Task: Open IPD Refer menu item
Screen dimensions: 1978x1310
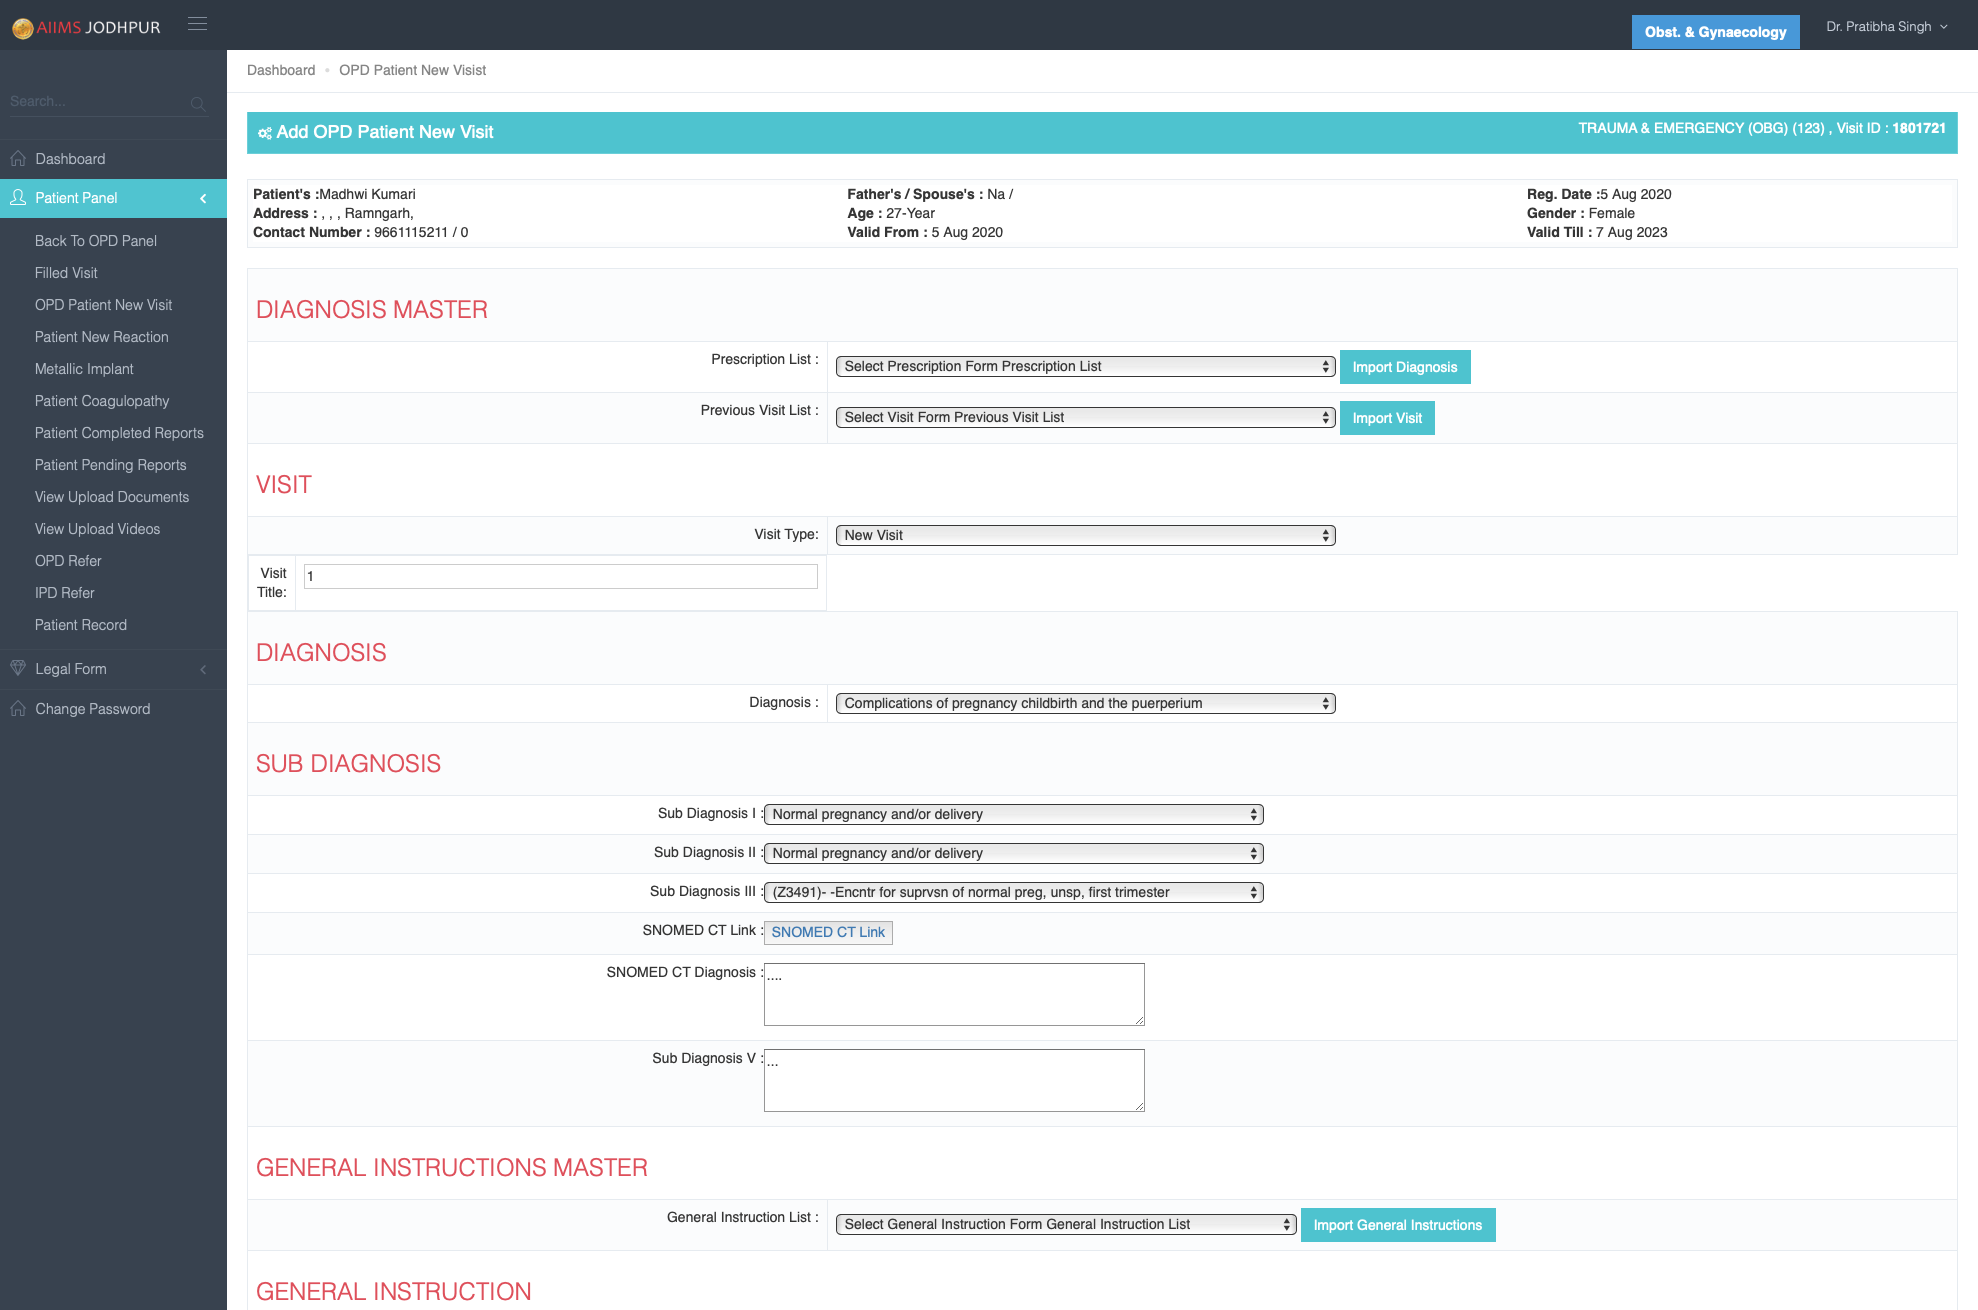Action: coord(64,593)
